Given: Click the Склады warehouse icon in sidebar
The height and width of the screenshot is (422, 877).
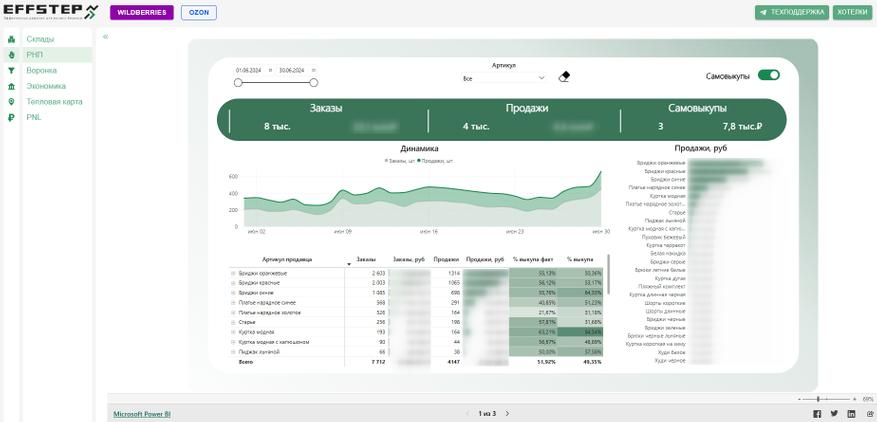Looking at the screenshot, I should coord(11,39).
